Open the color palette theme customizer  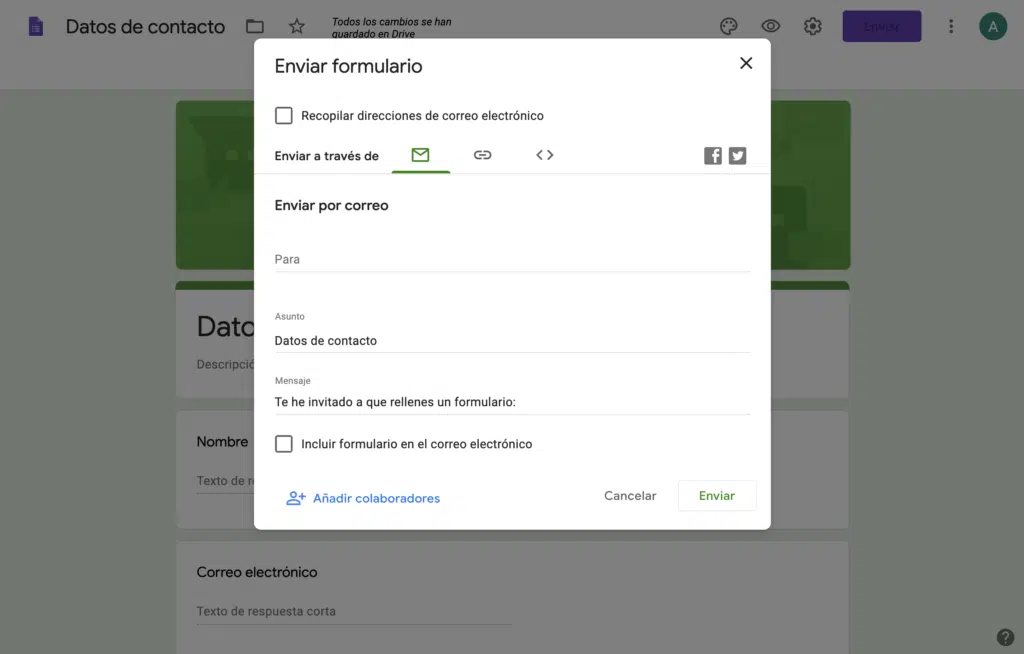(x=728, y=27)
